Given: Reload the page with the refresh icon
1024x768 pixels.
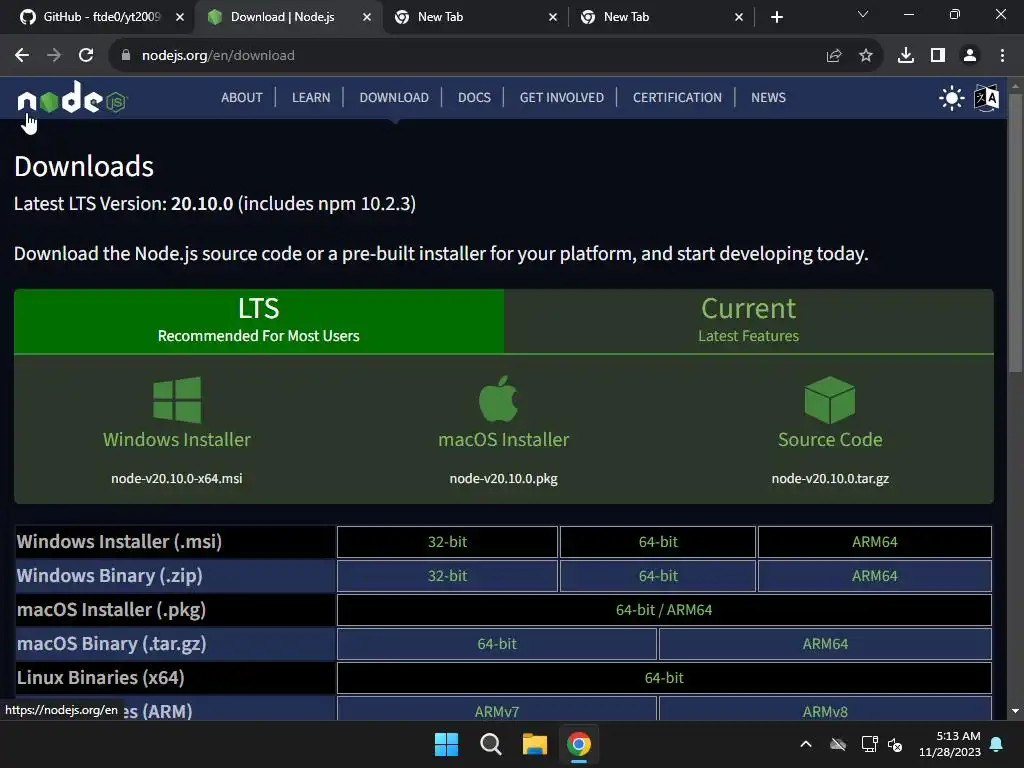Looking at the screenshot, I should 86,56.
